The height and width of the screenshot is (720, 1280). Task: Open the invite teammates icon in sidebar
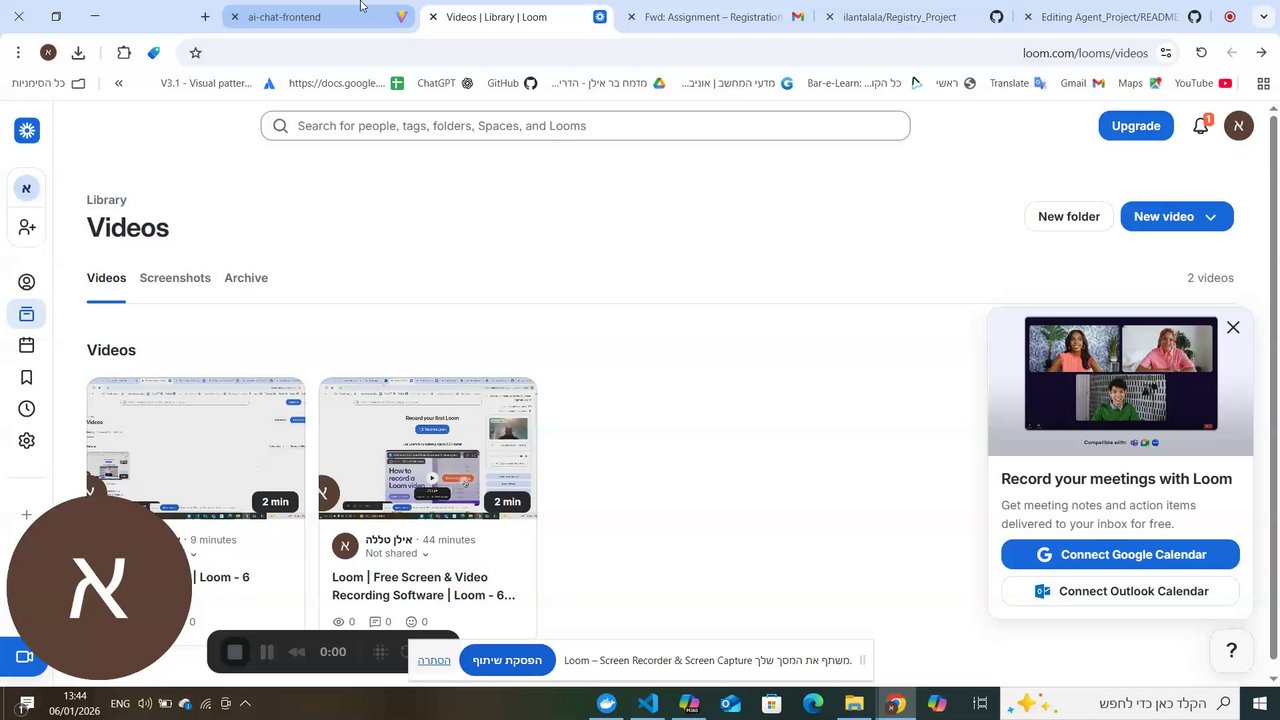pyautogui.click(x=27, y=228)
